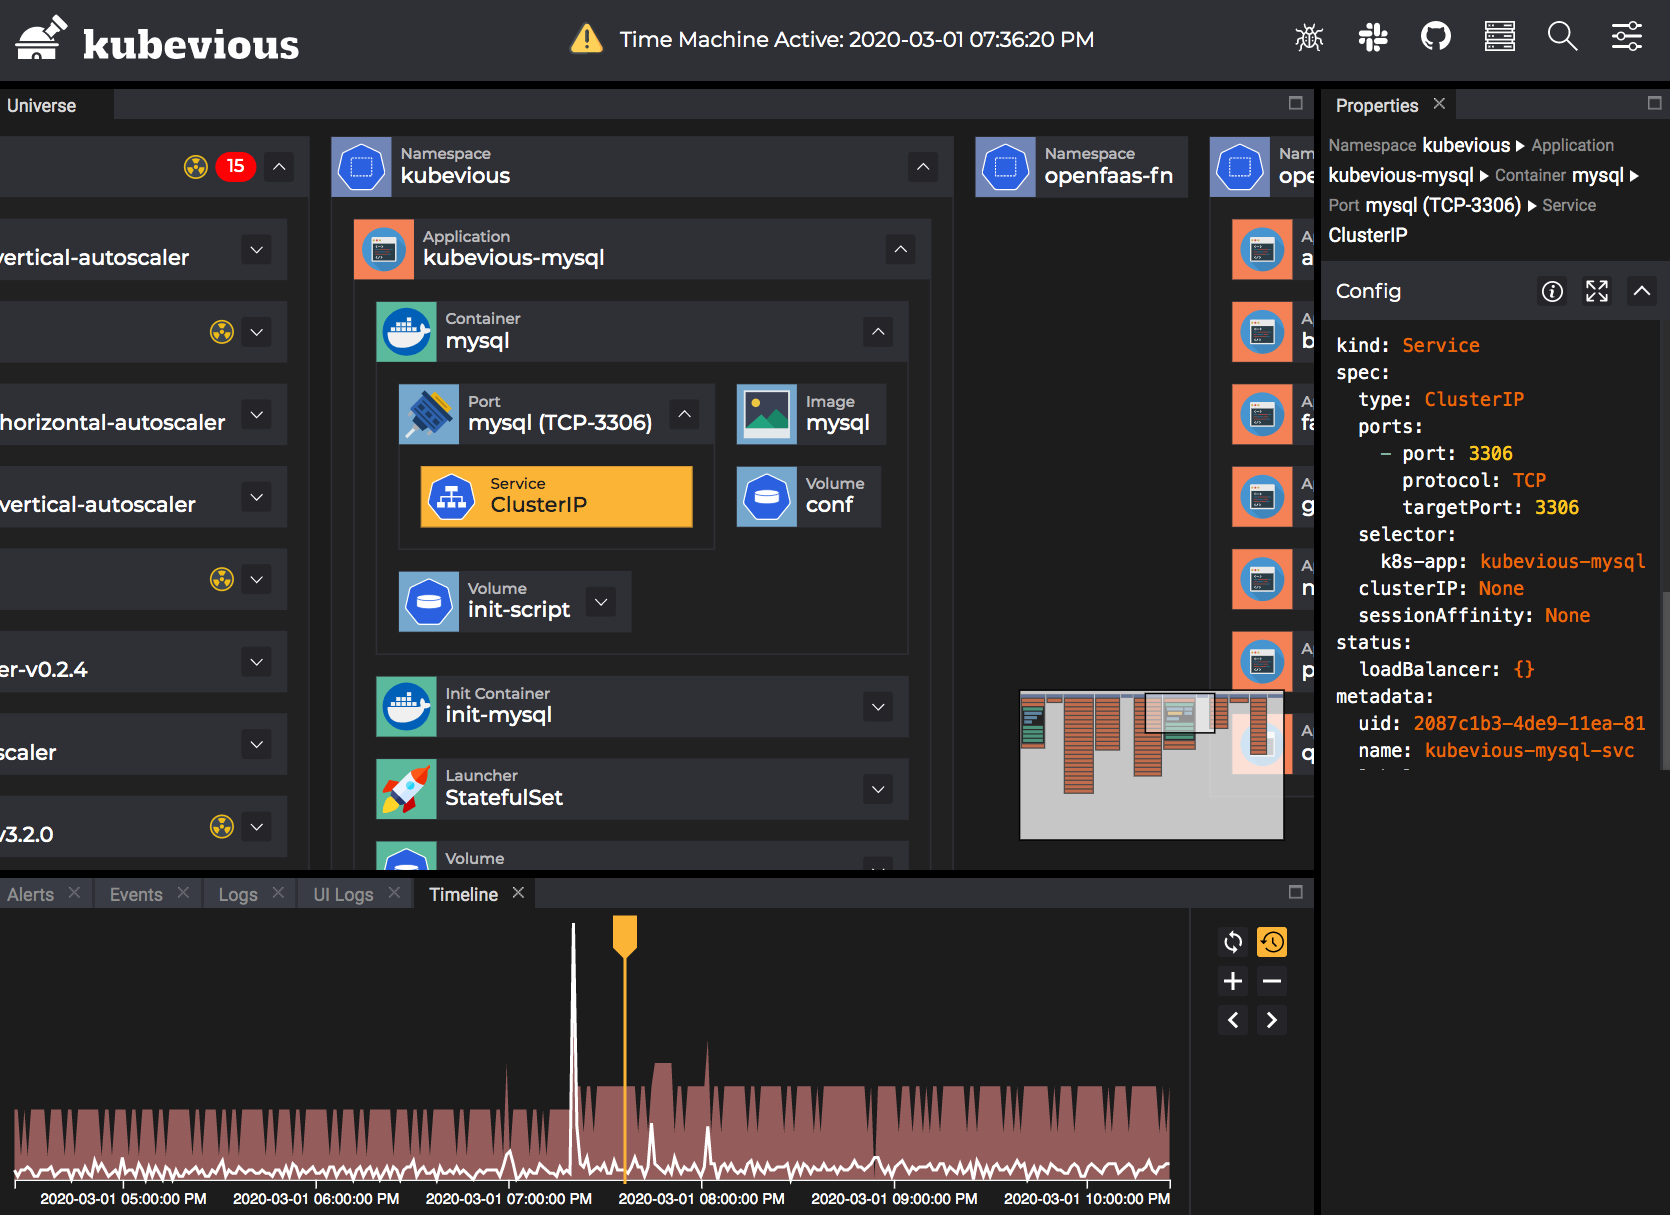Expand the init-script volume
The width and height of the screenshot is (1670, 1215).
(601, 602)
